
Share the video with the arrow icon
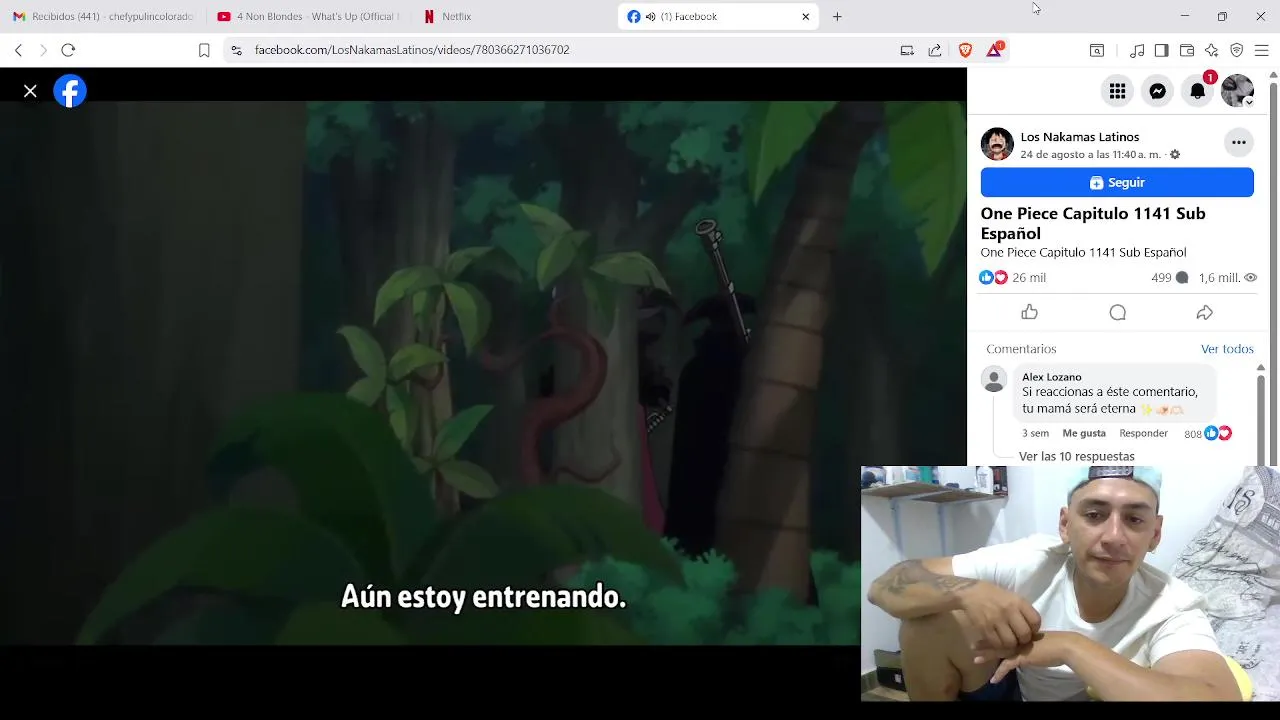1204,312
